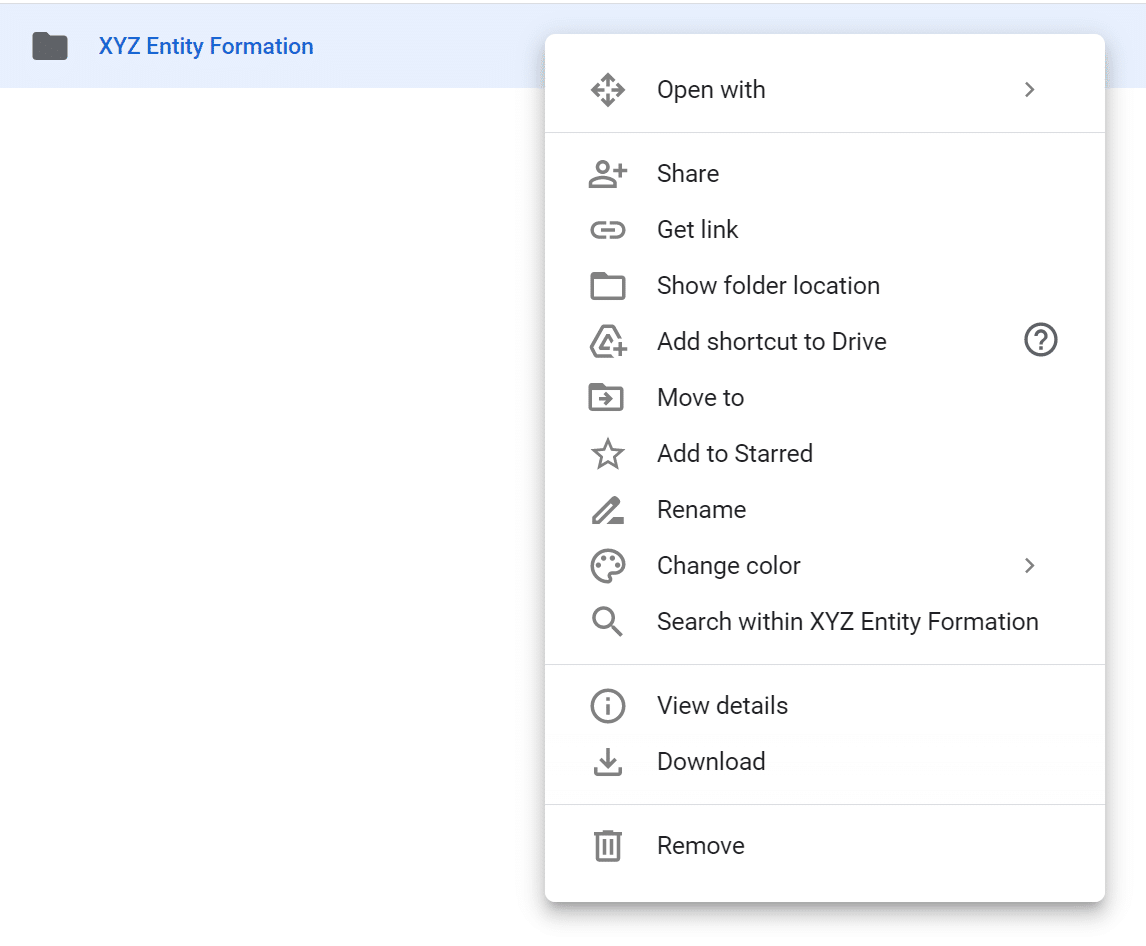Click the Download arrow icon
This screenshot has height=946, width=1146.
point(608,762)
